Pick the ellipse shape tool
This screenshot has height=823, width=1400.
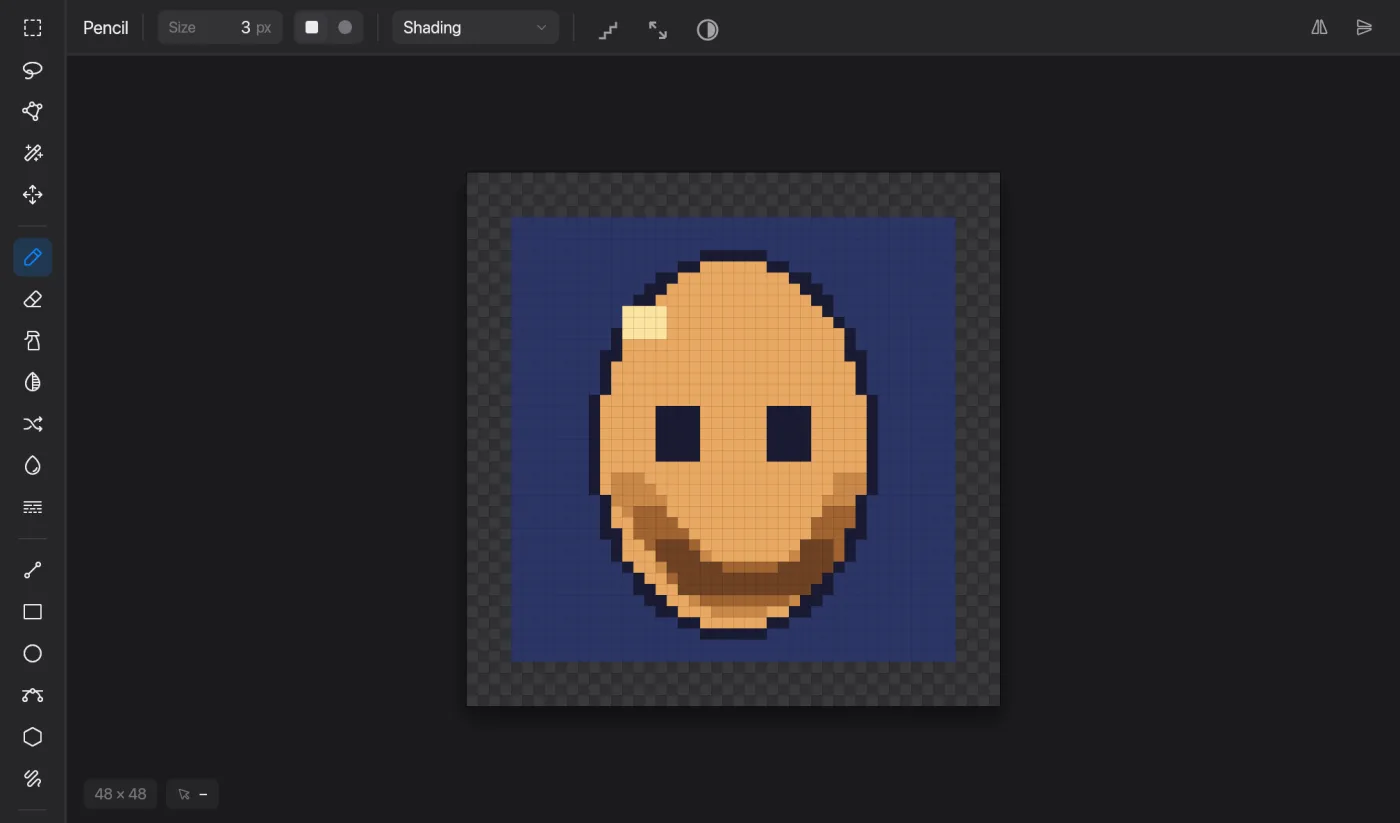[33, 654]
